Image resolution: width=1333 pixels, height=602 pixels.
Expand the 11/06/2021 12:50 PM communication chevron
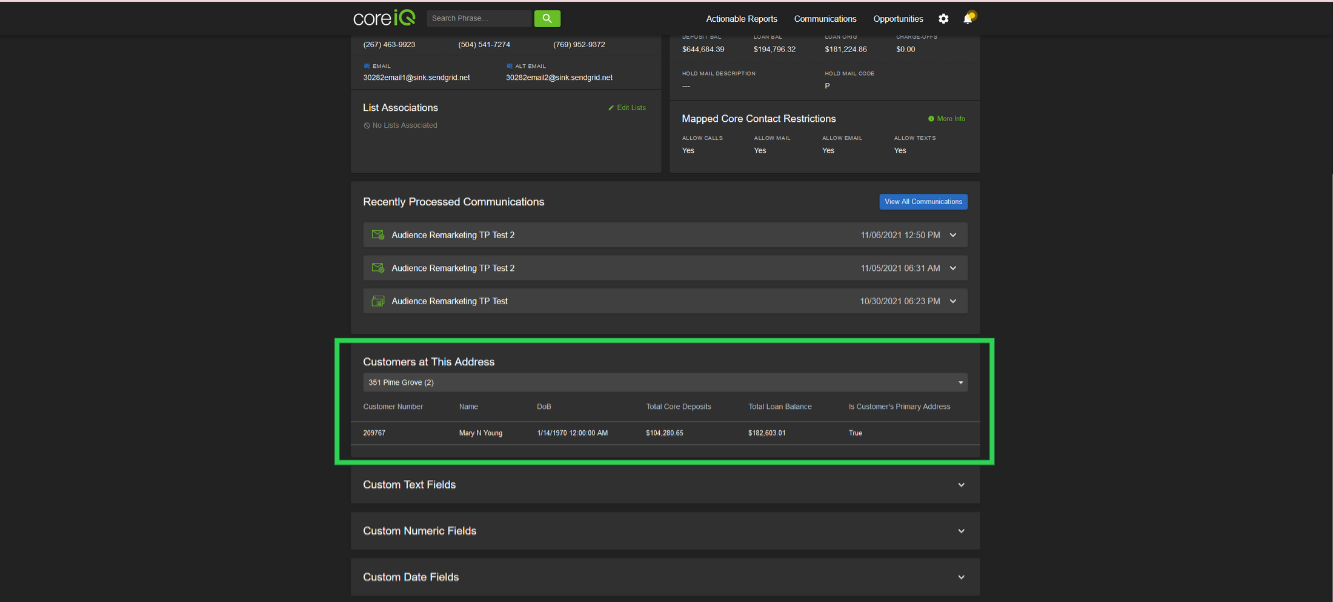coord(953,235)
